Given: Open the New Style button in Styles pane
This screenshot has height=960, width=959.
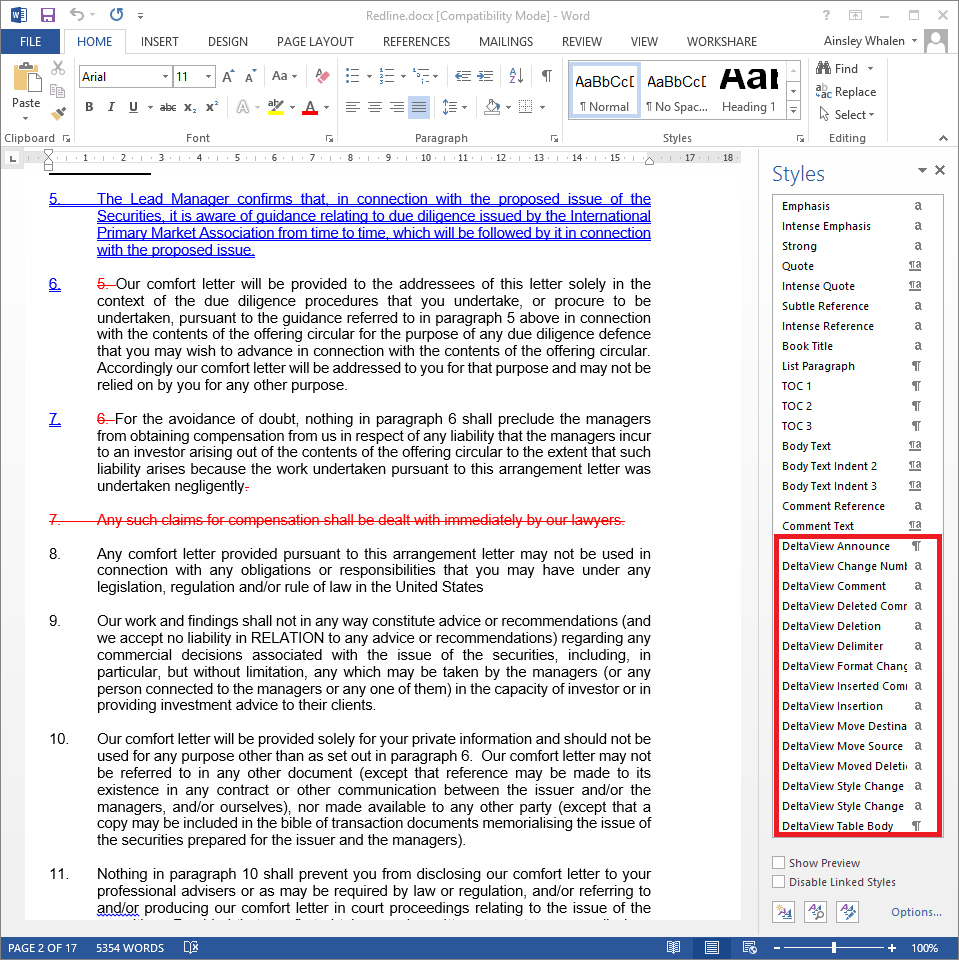Looking at the screenshot, I should coord(784,912).
